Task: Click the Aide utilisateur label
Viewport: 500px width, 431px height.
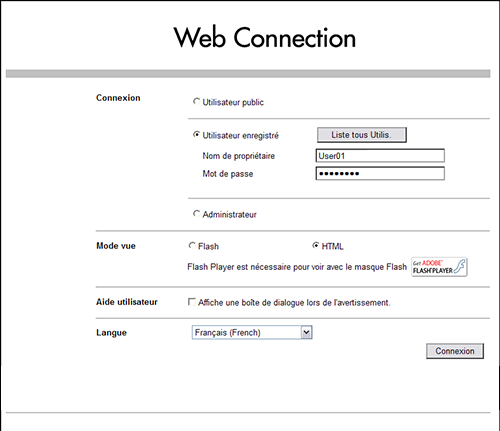Action: tap(127, 302)
